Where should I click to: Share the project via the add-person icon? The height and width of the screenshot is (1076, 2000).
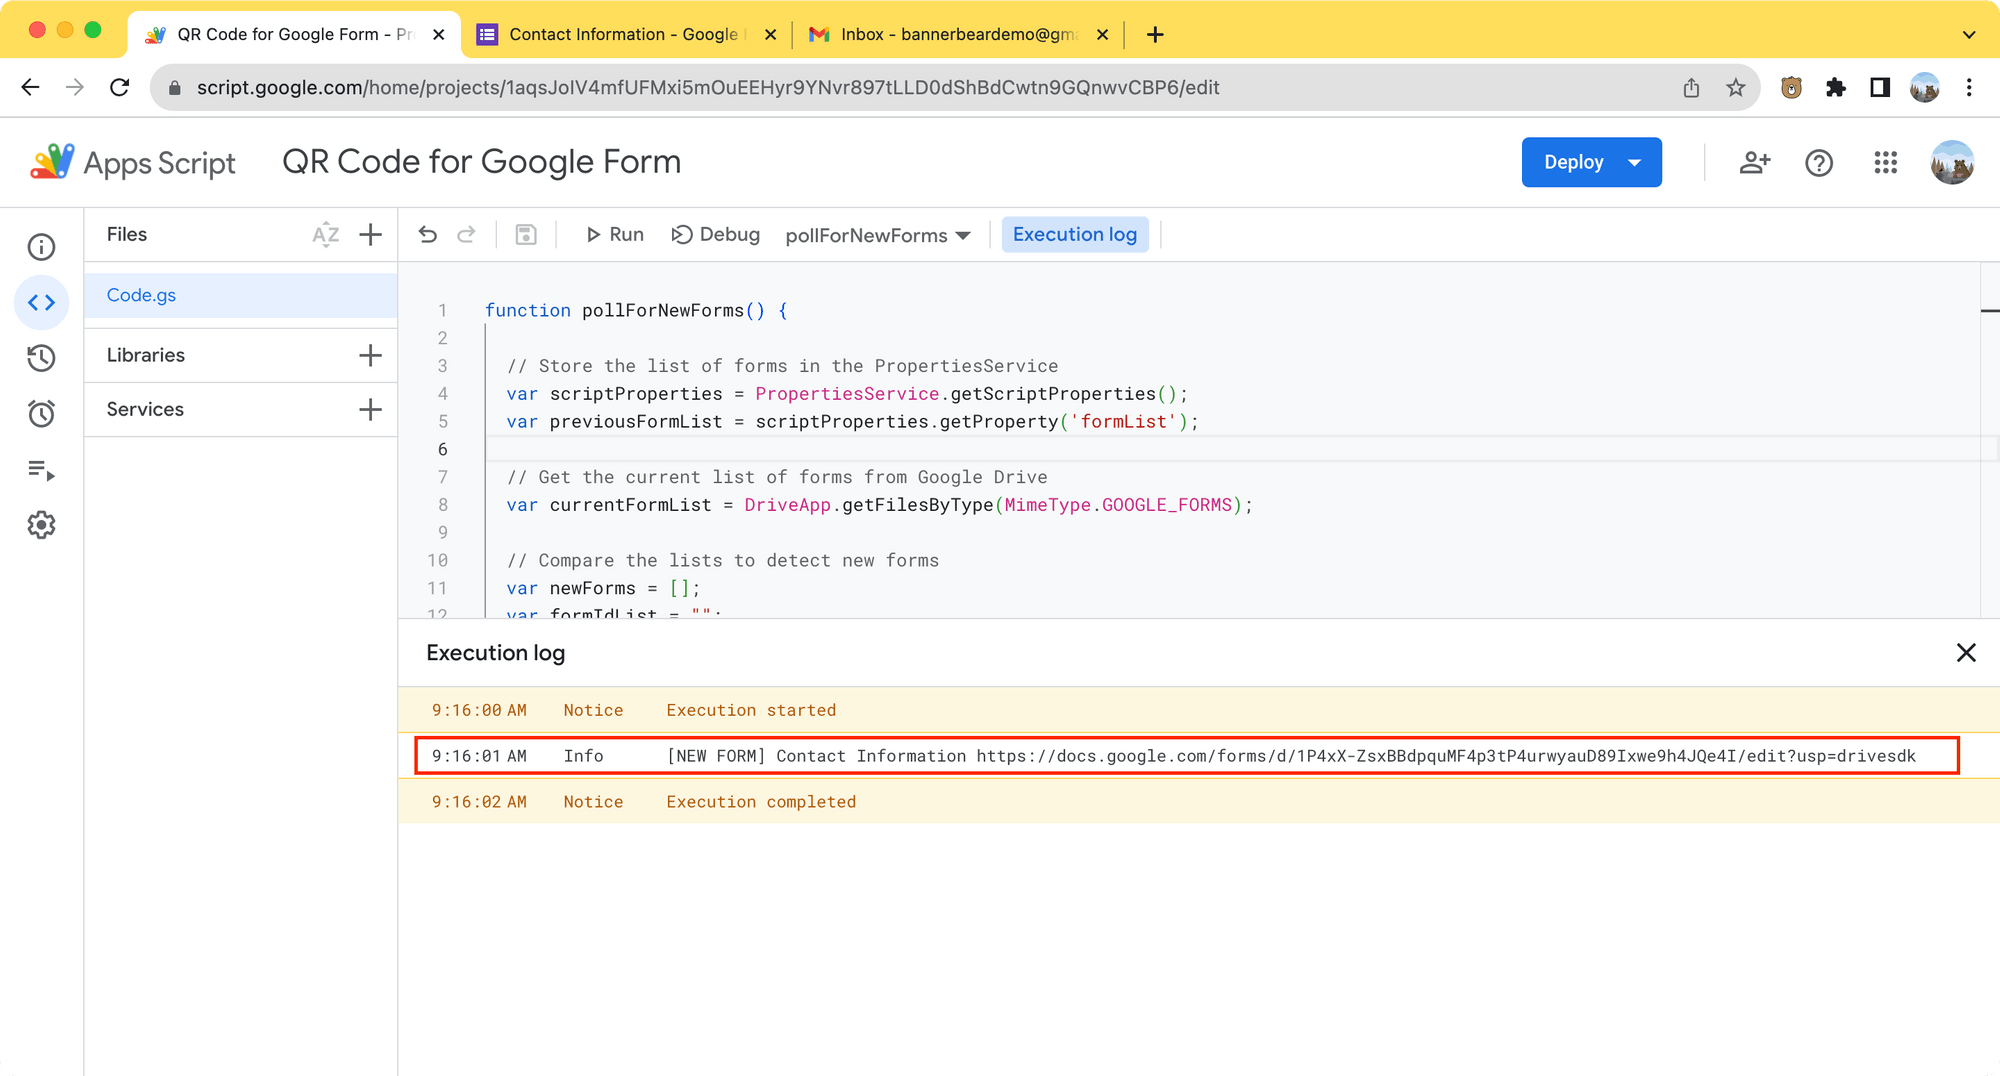[1755, 162]
